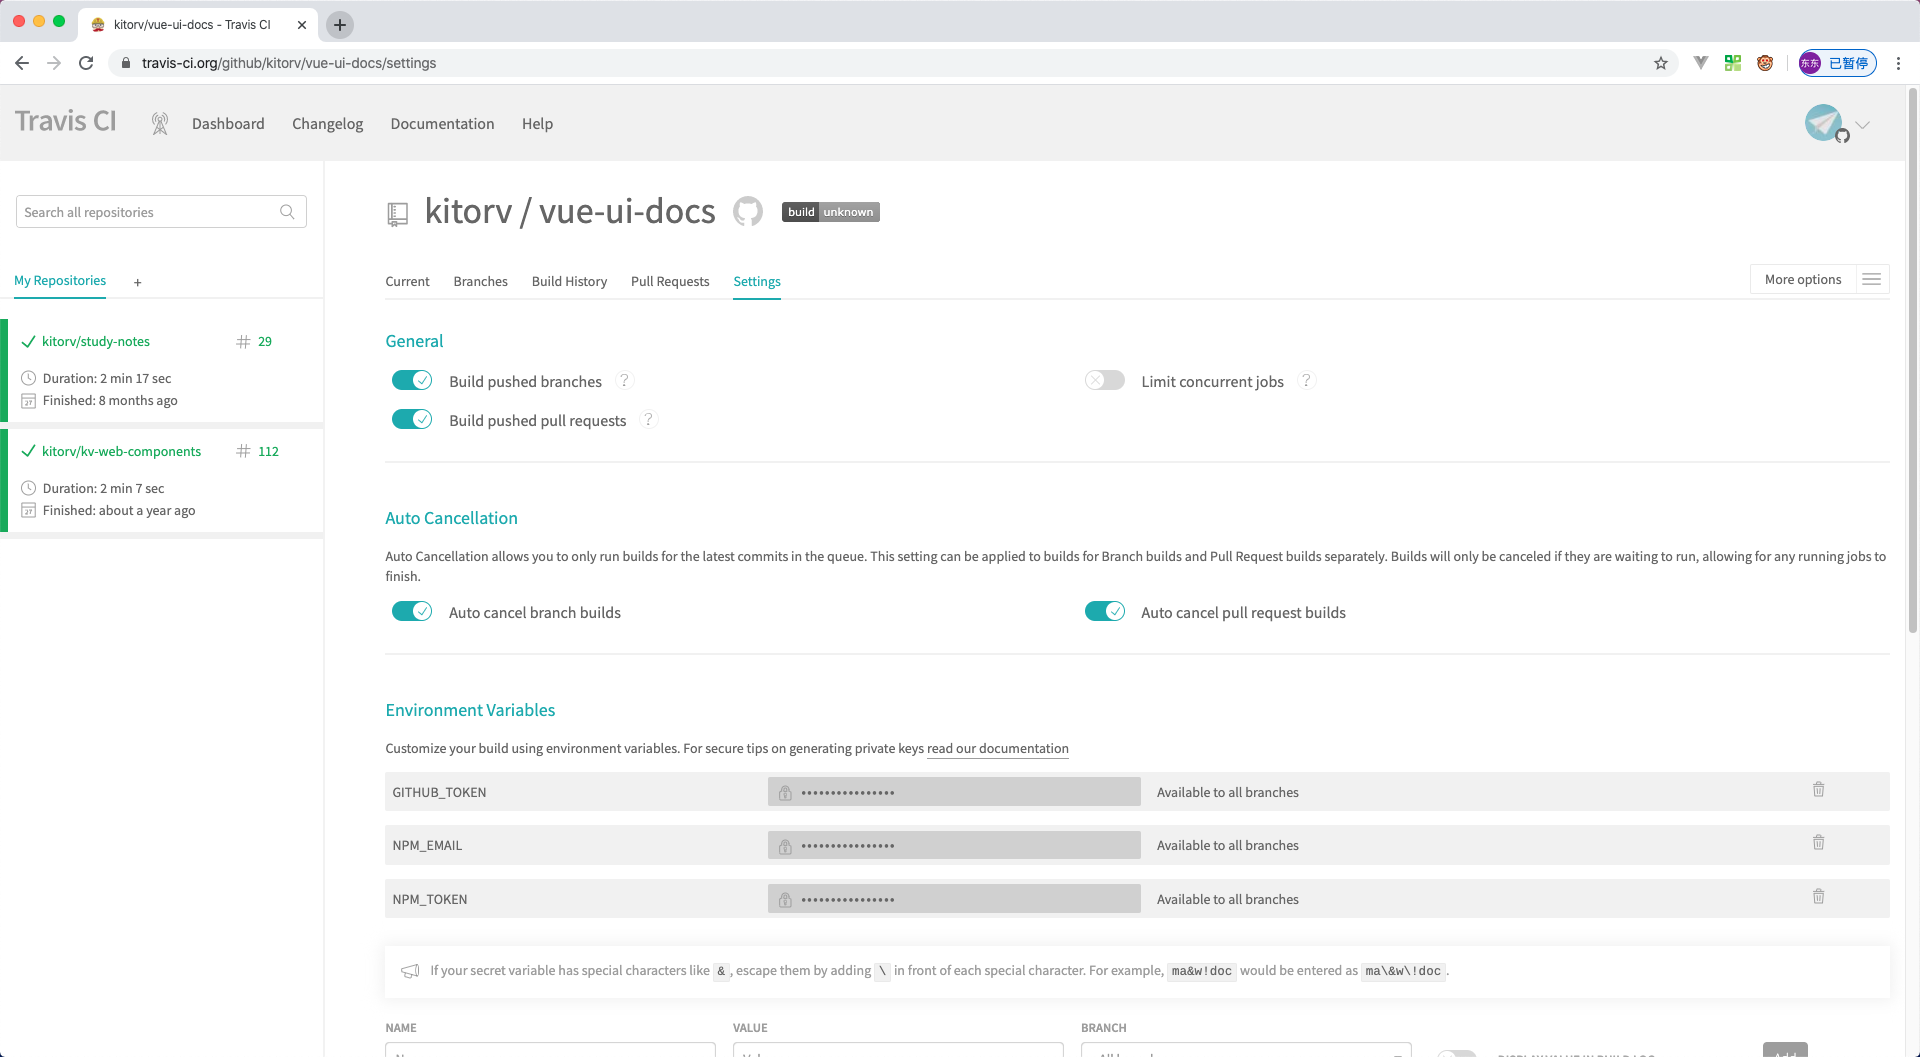Toggle Build pushed pull requests
1920x1057 pixels.
(x=412, y=420)
